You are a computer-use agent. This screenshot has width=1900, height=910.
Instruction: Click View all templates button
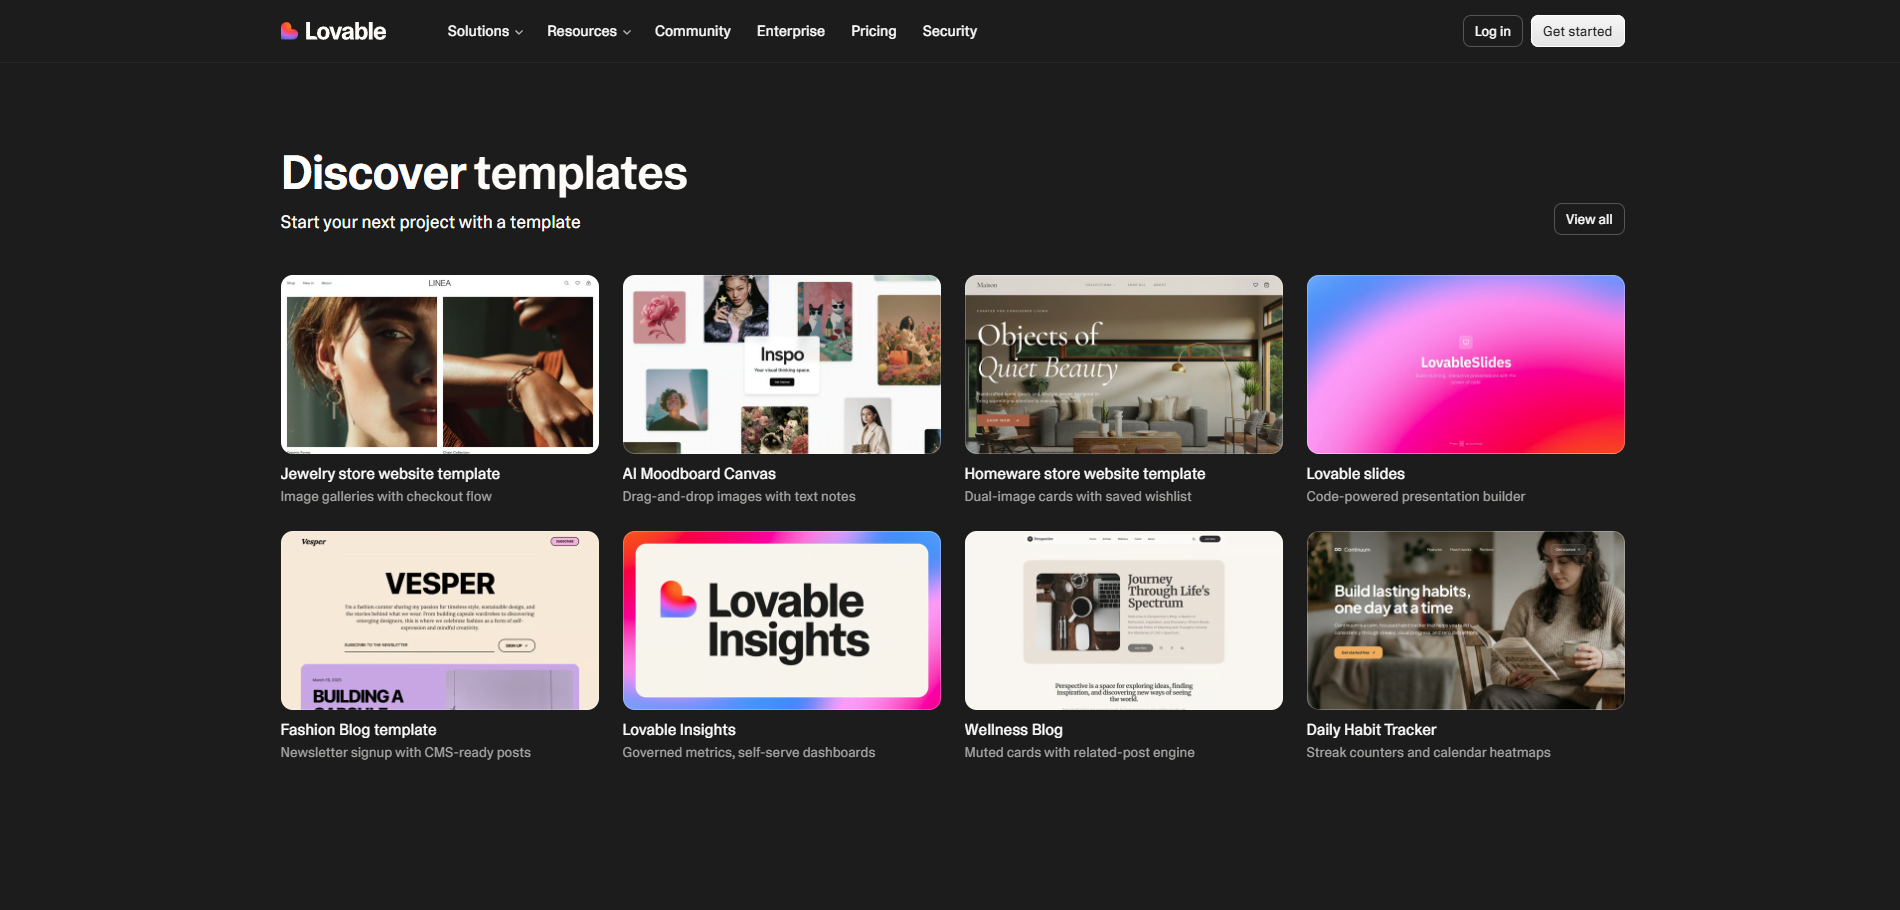coord(1589,219)
